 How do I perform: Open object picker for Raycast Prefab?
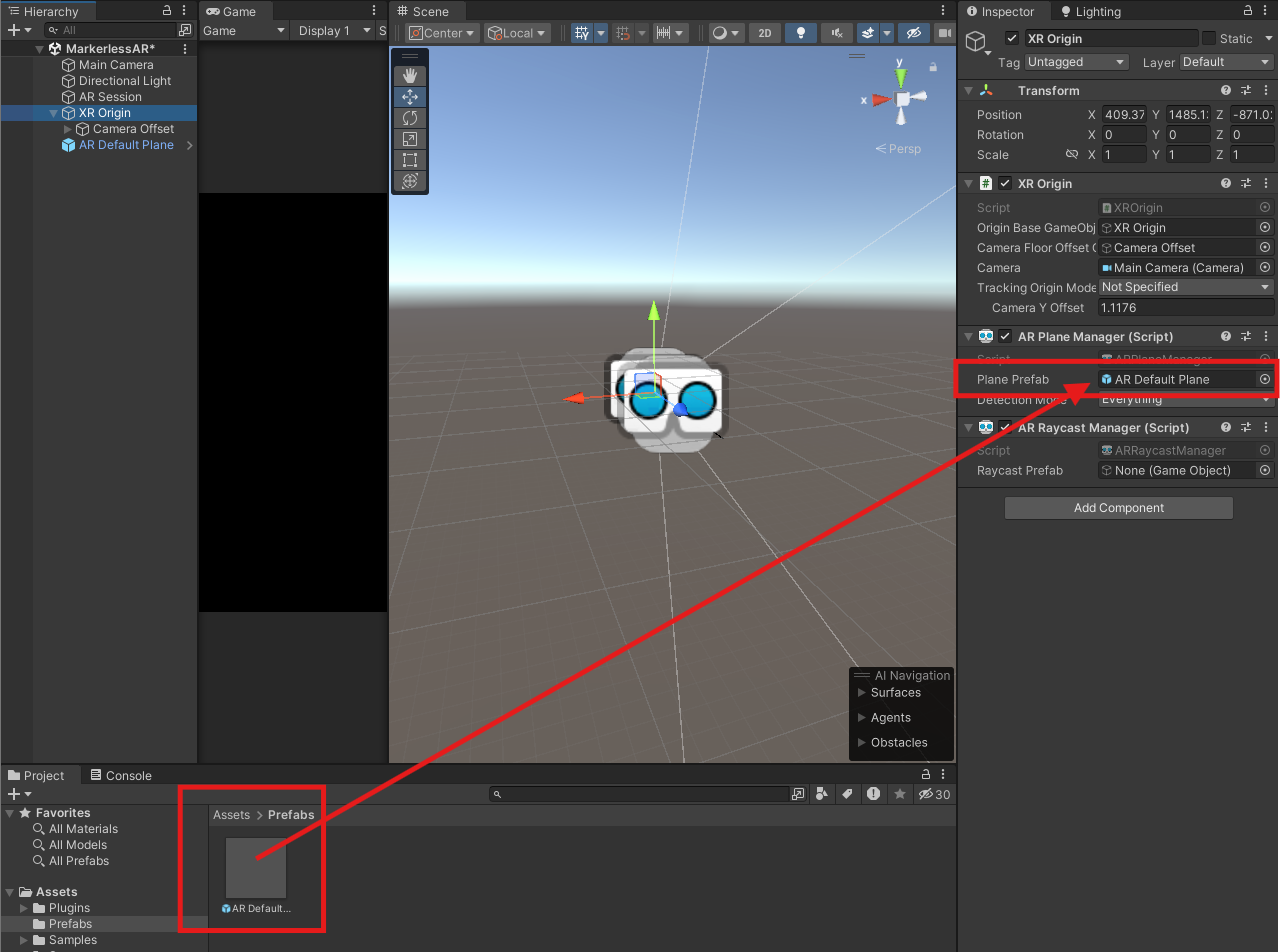pyautogui.click(x=1265, y=470)
